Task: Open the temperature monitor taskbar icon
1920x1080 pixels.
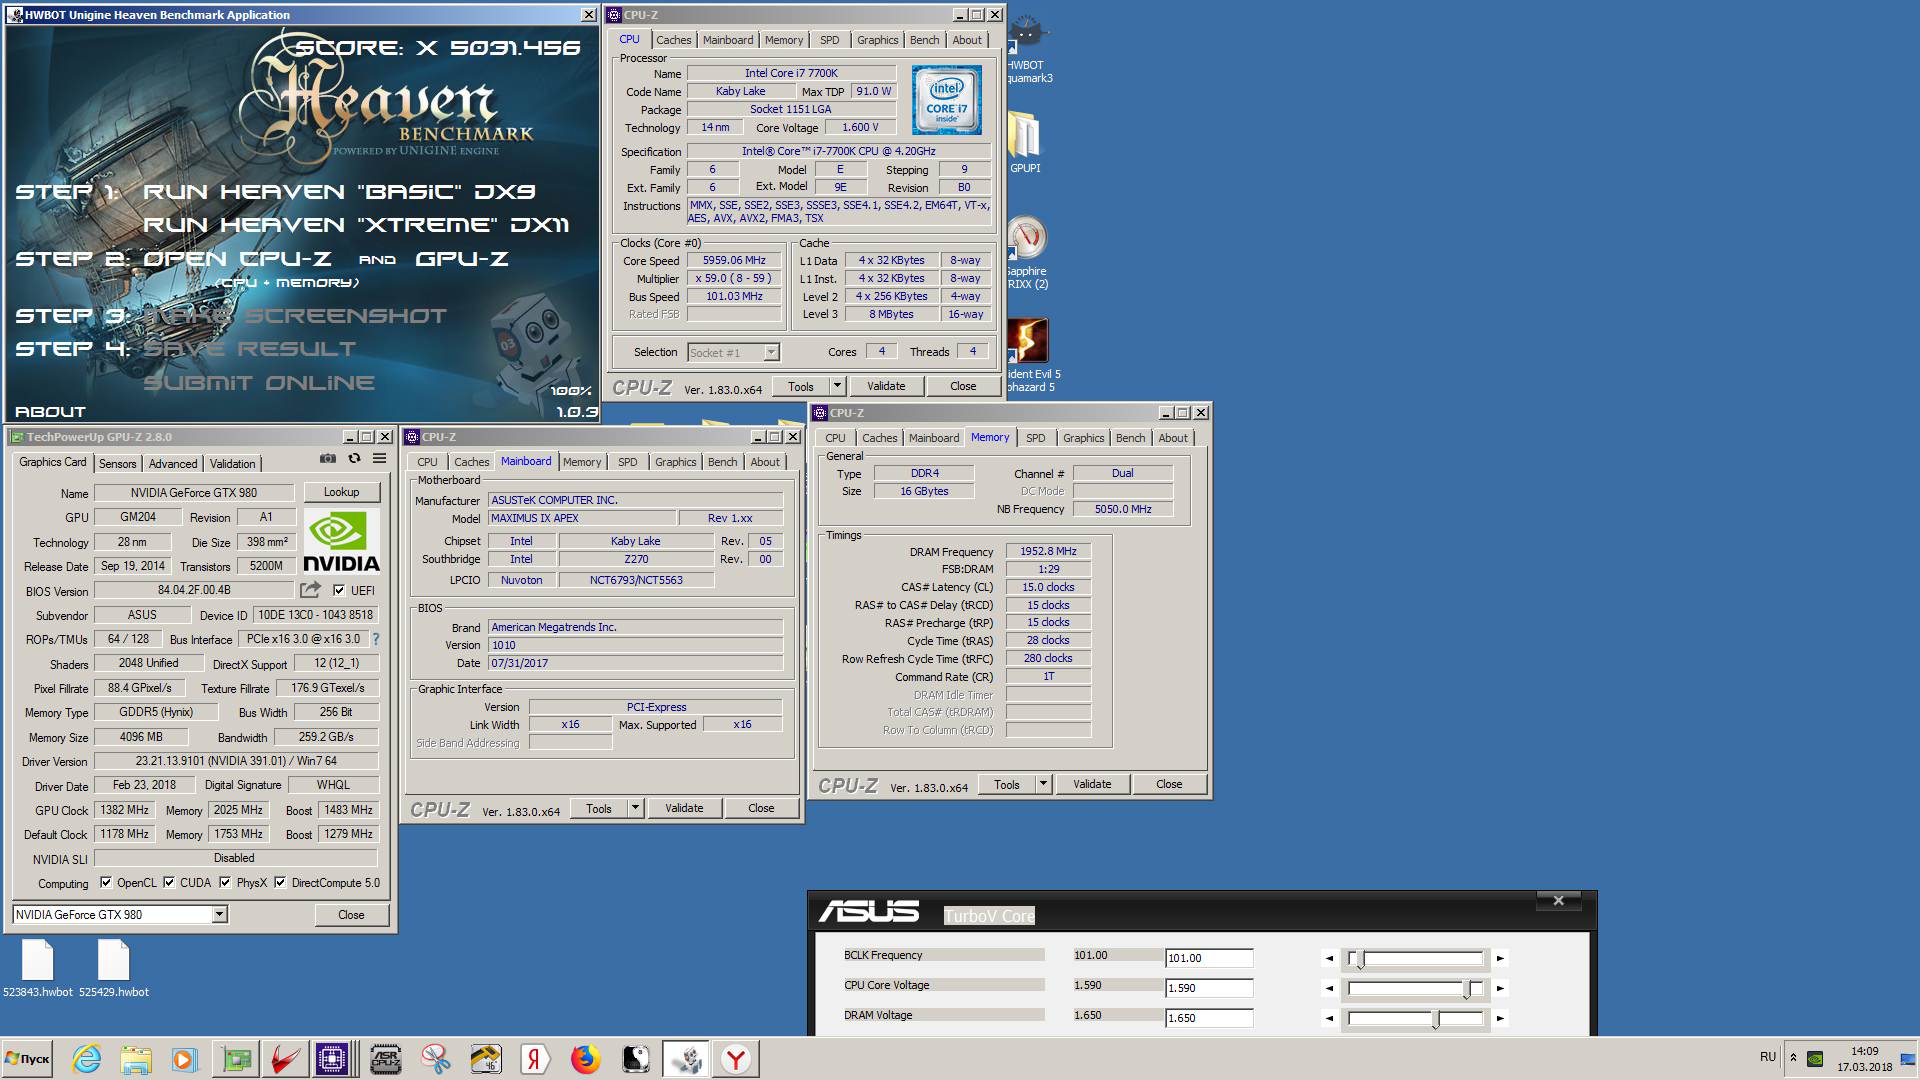Action: [486, 1059]
